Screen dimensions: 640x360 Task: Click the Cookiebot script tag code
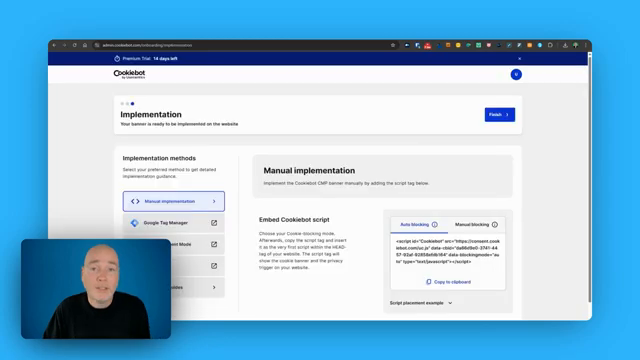pos(448,251)
